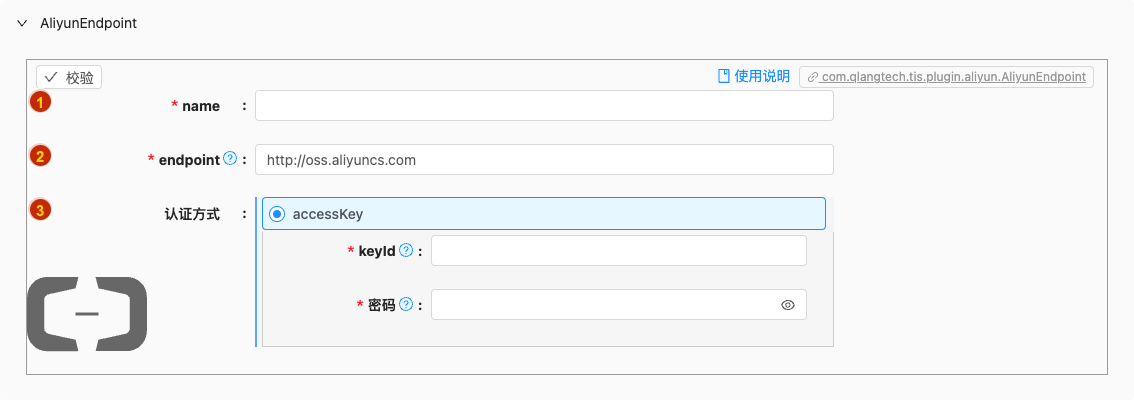Click the AliyunEndpoint section title
This screenshot has width=1134, height=400.
pyautogui.click(x=88, y=23)
